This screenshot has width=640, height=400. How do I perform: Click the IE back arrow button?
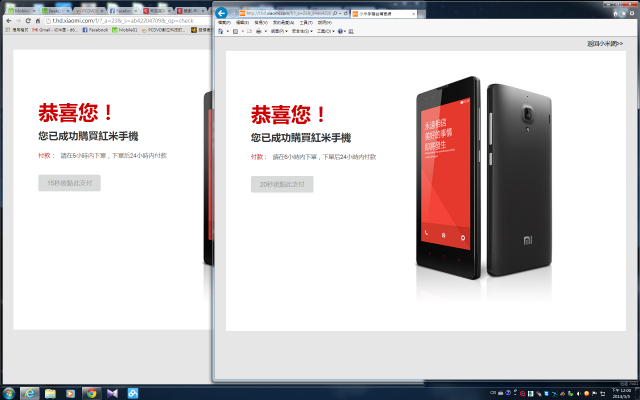[x=221, y=13]
